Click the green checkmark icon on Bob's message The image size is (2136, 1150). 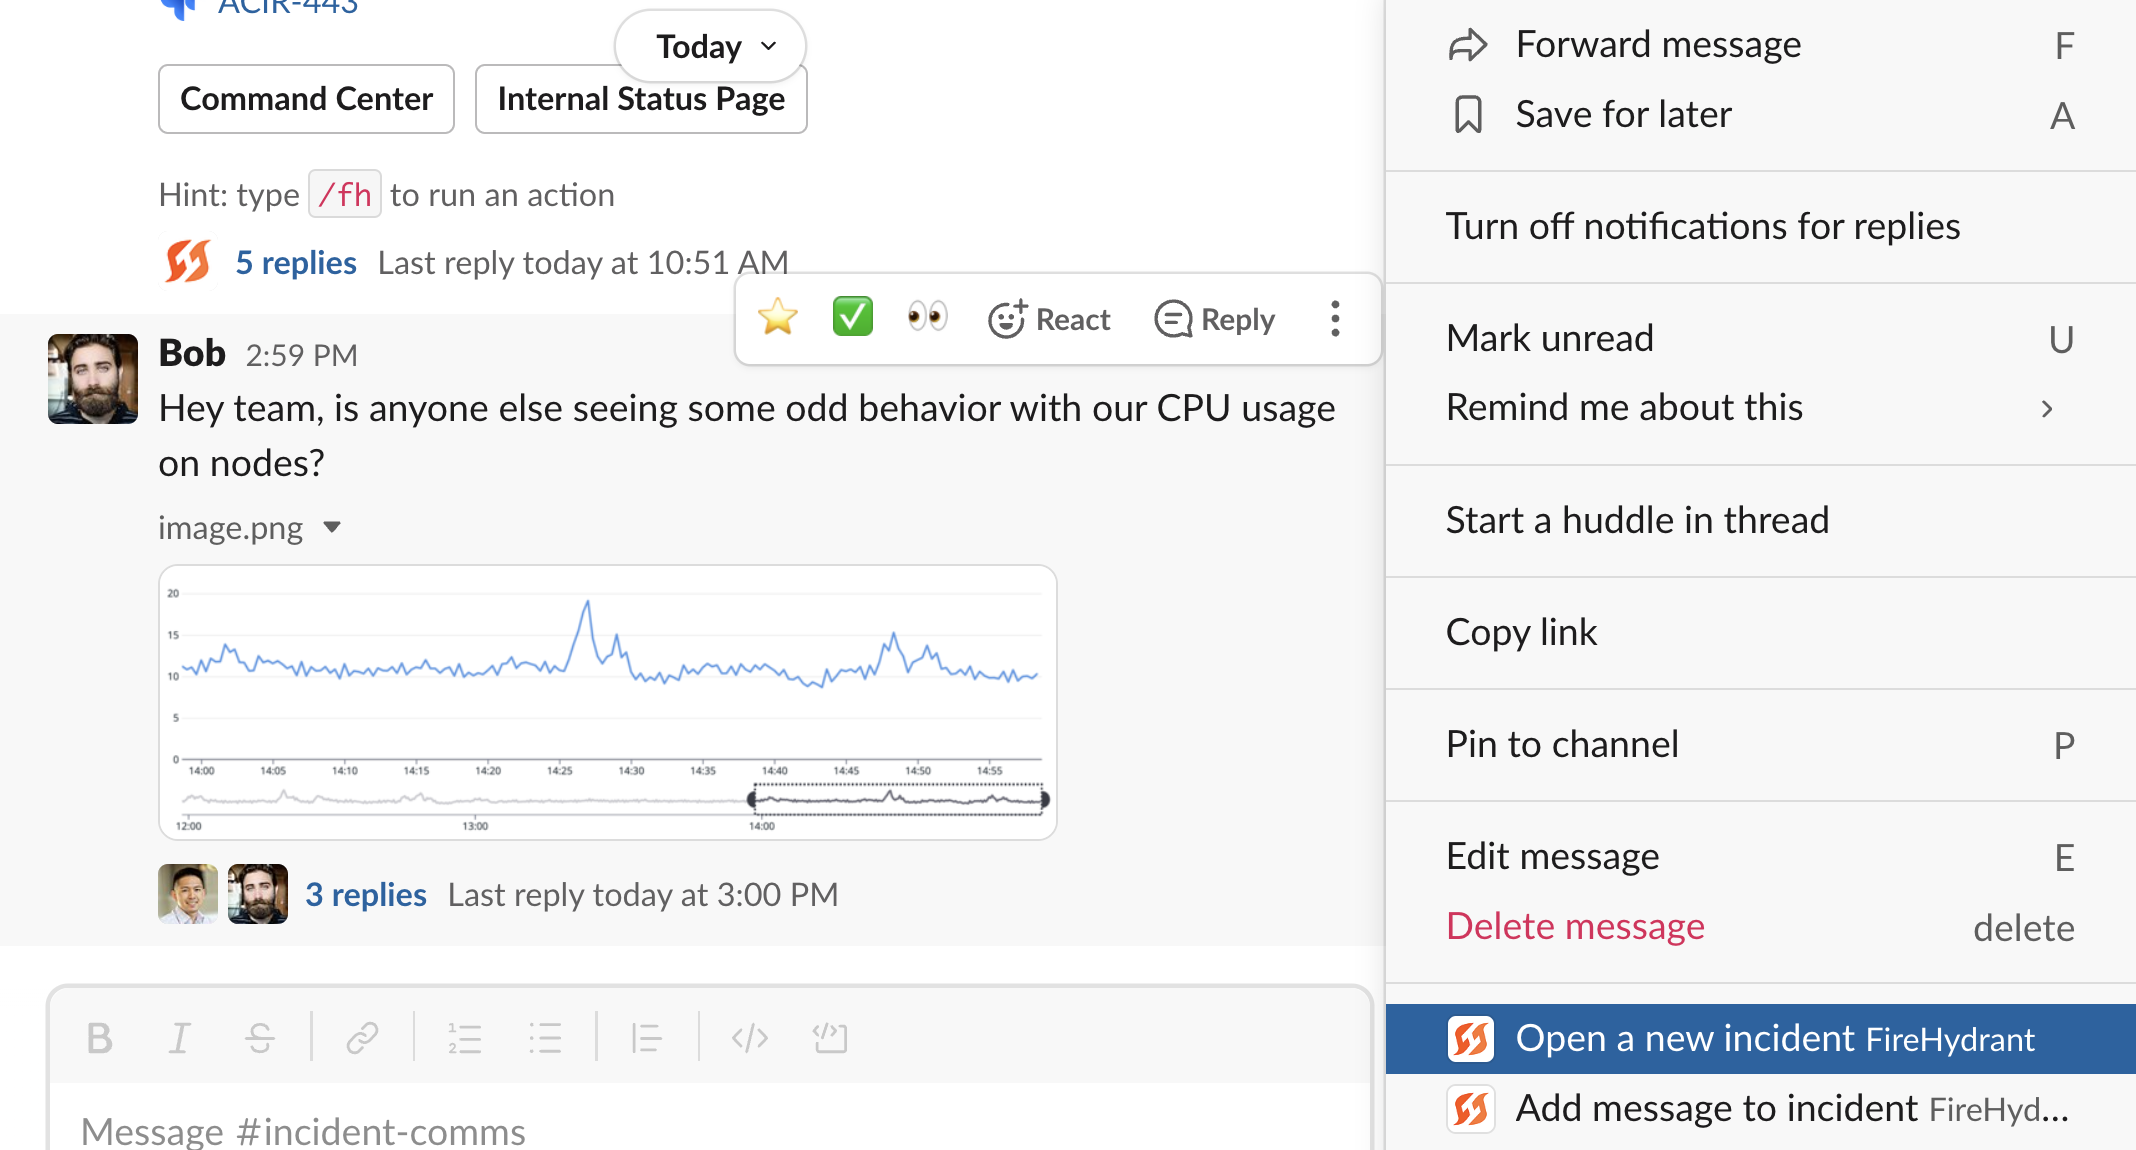click(x=851, y=317)
